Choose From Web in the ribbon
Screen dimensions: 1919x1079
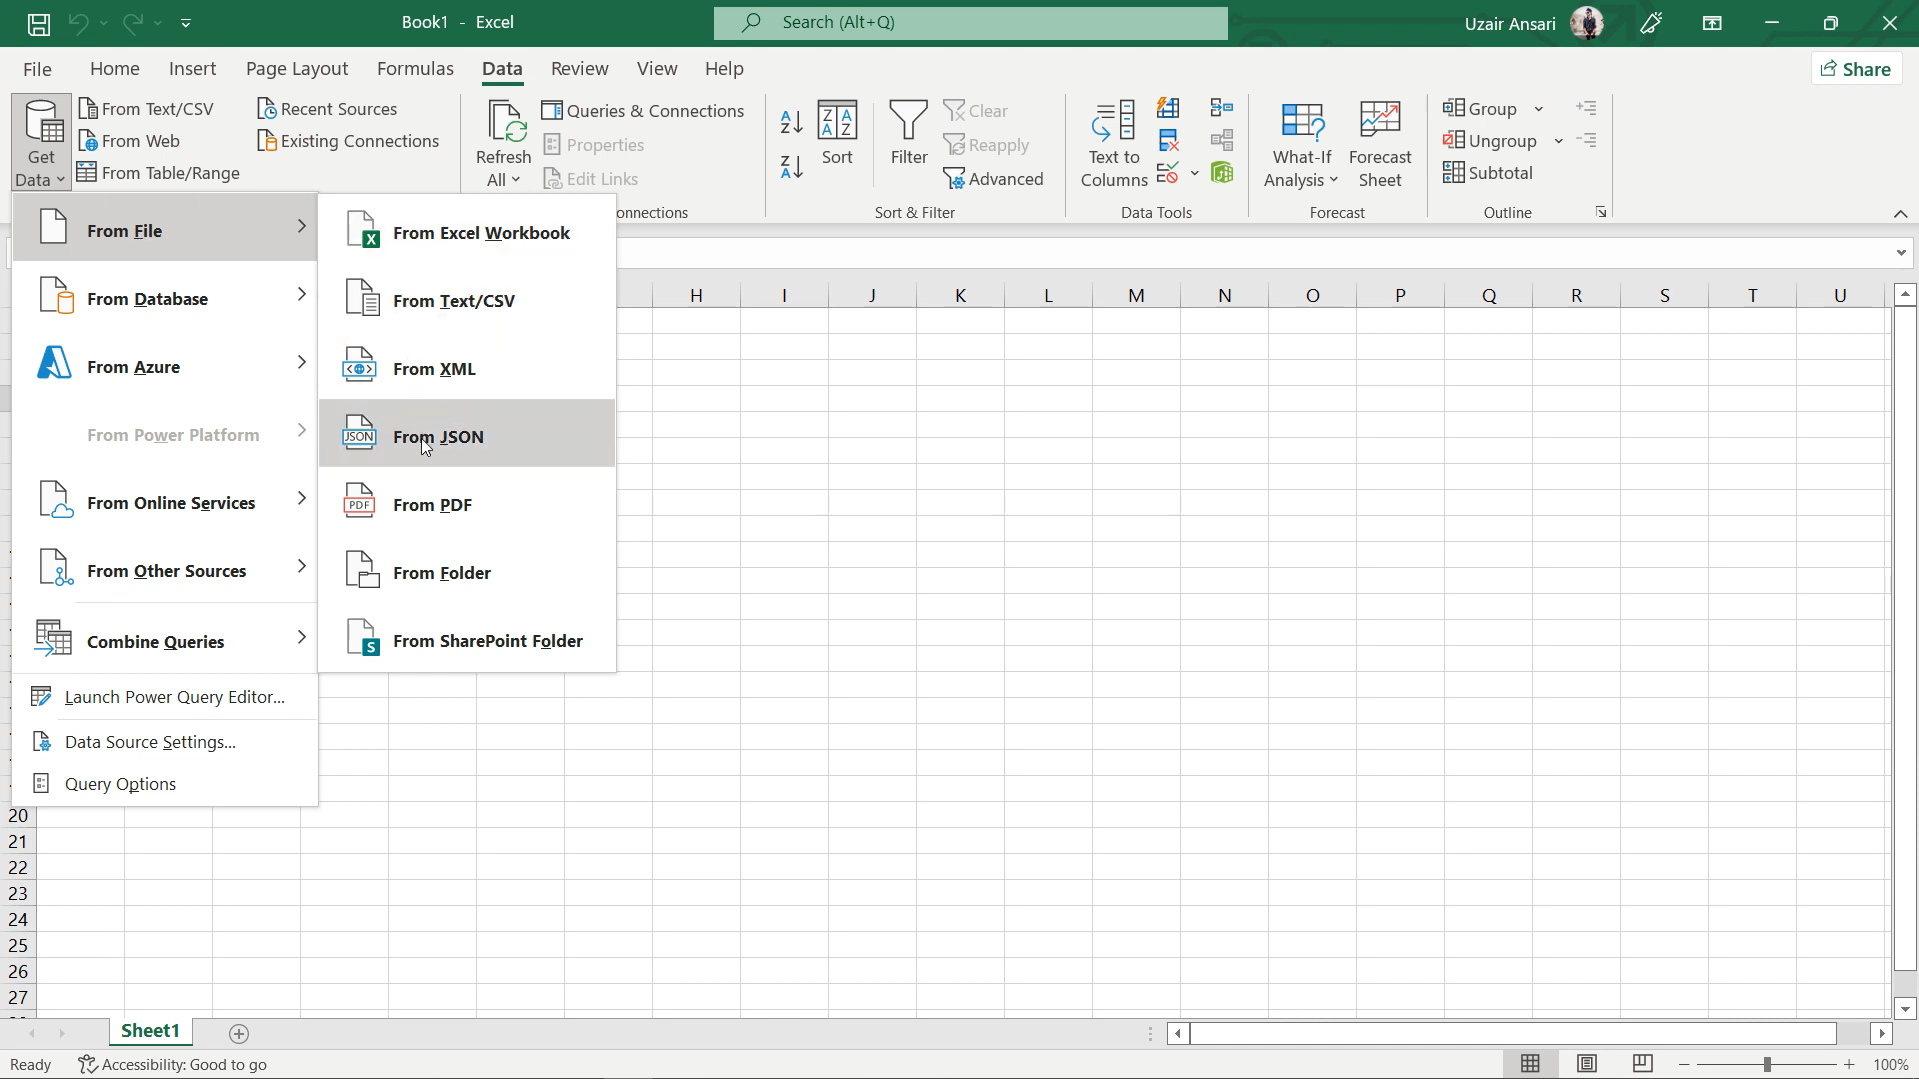(129, 141)
